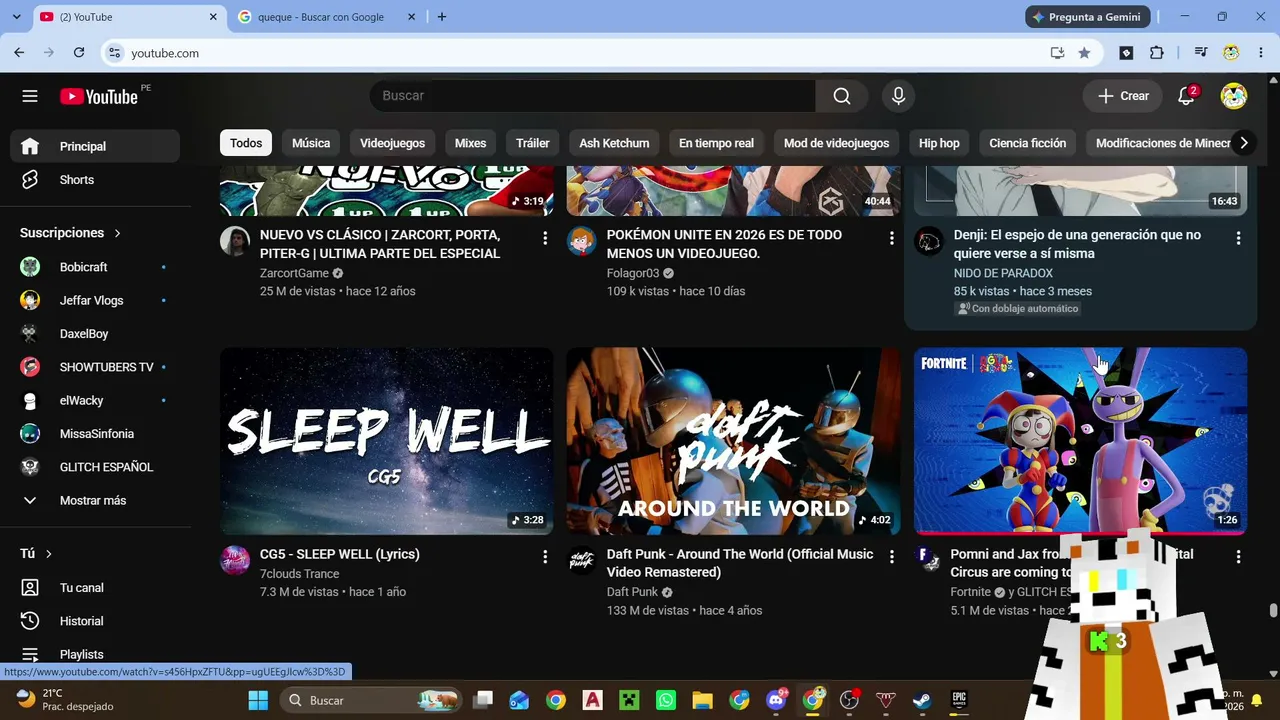
Task: Reload the YouTube page
Action: click(79, 53)
